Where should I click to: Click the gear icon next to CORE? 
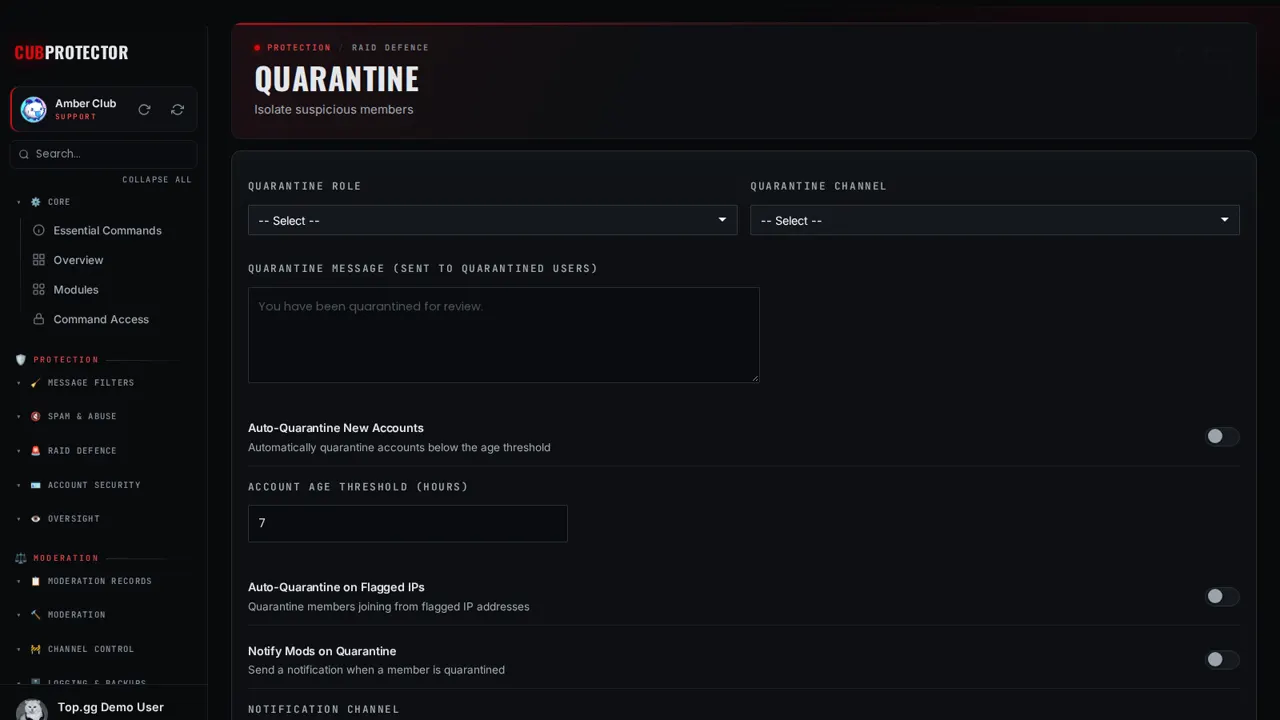coord(36,202)
